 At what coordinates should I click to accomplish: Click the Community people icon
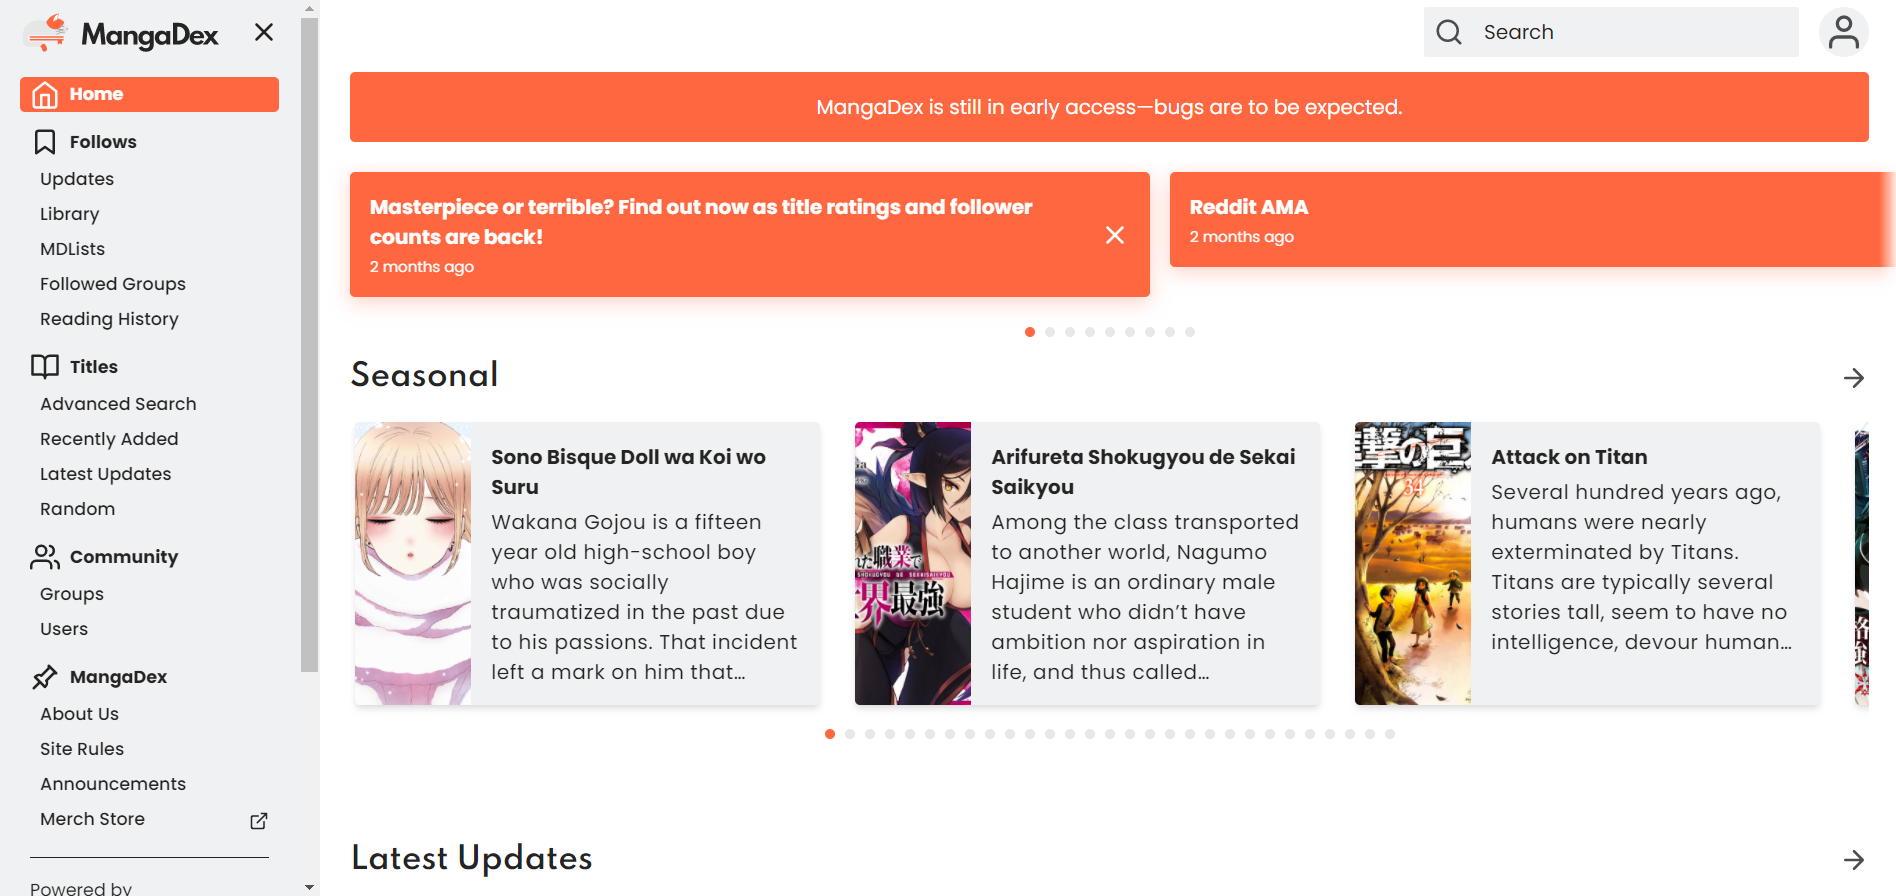click(45, 557)
